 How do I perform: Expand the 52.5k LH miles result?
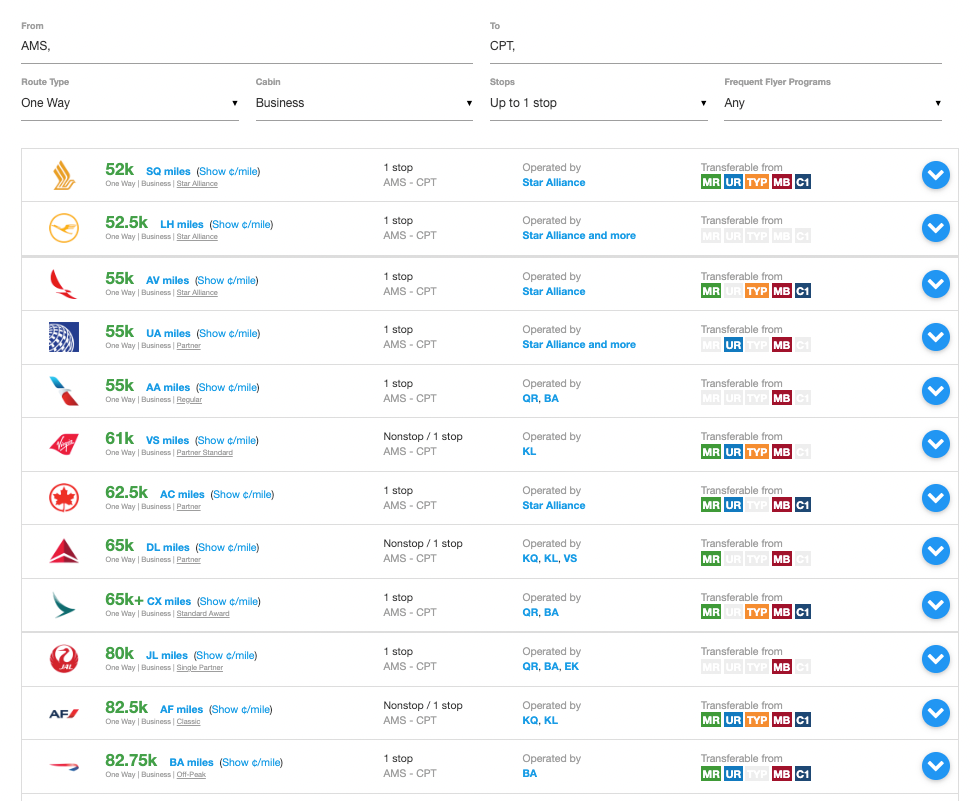click(x=935, y=228)
